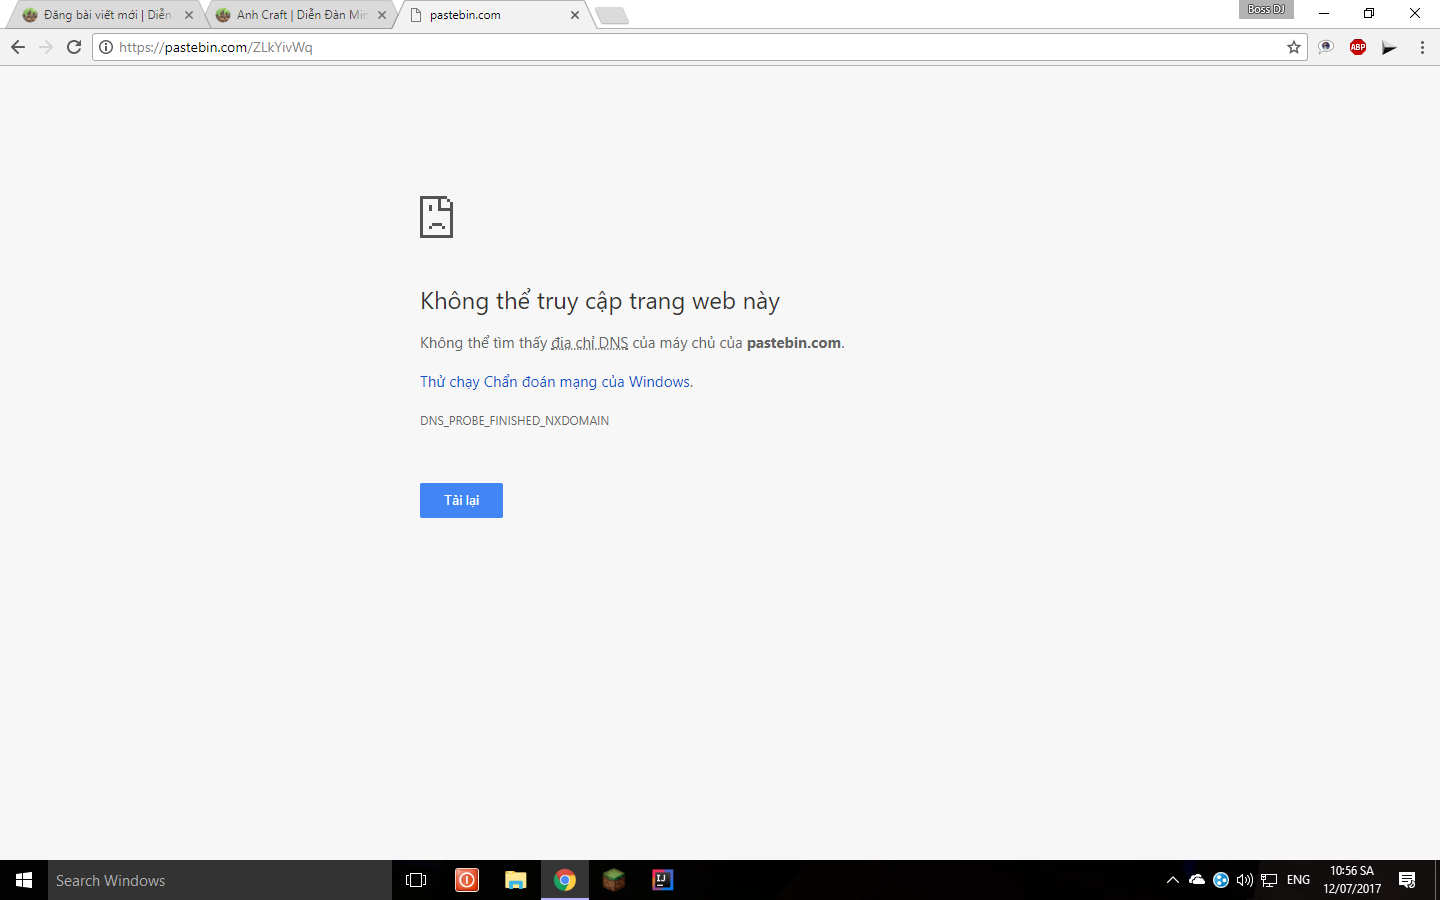
Task: Click the chat bubble extension icon
Action: coord(1326,47)
